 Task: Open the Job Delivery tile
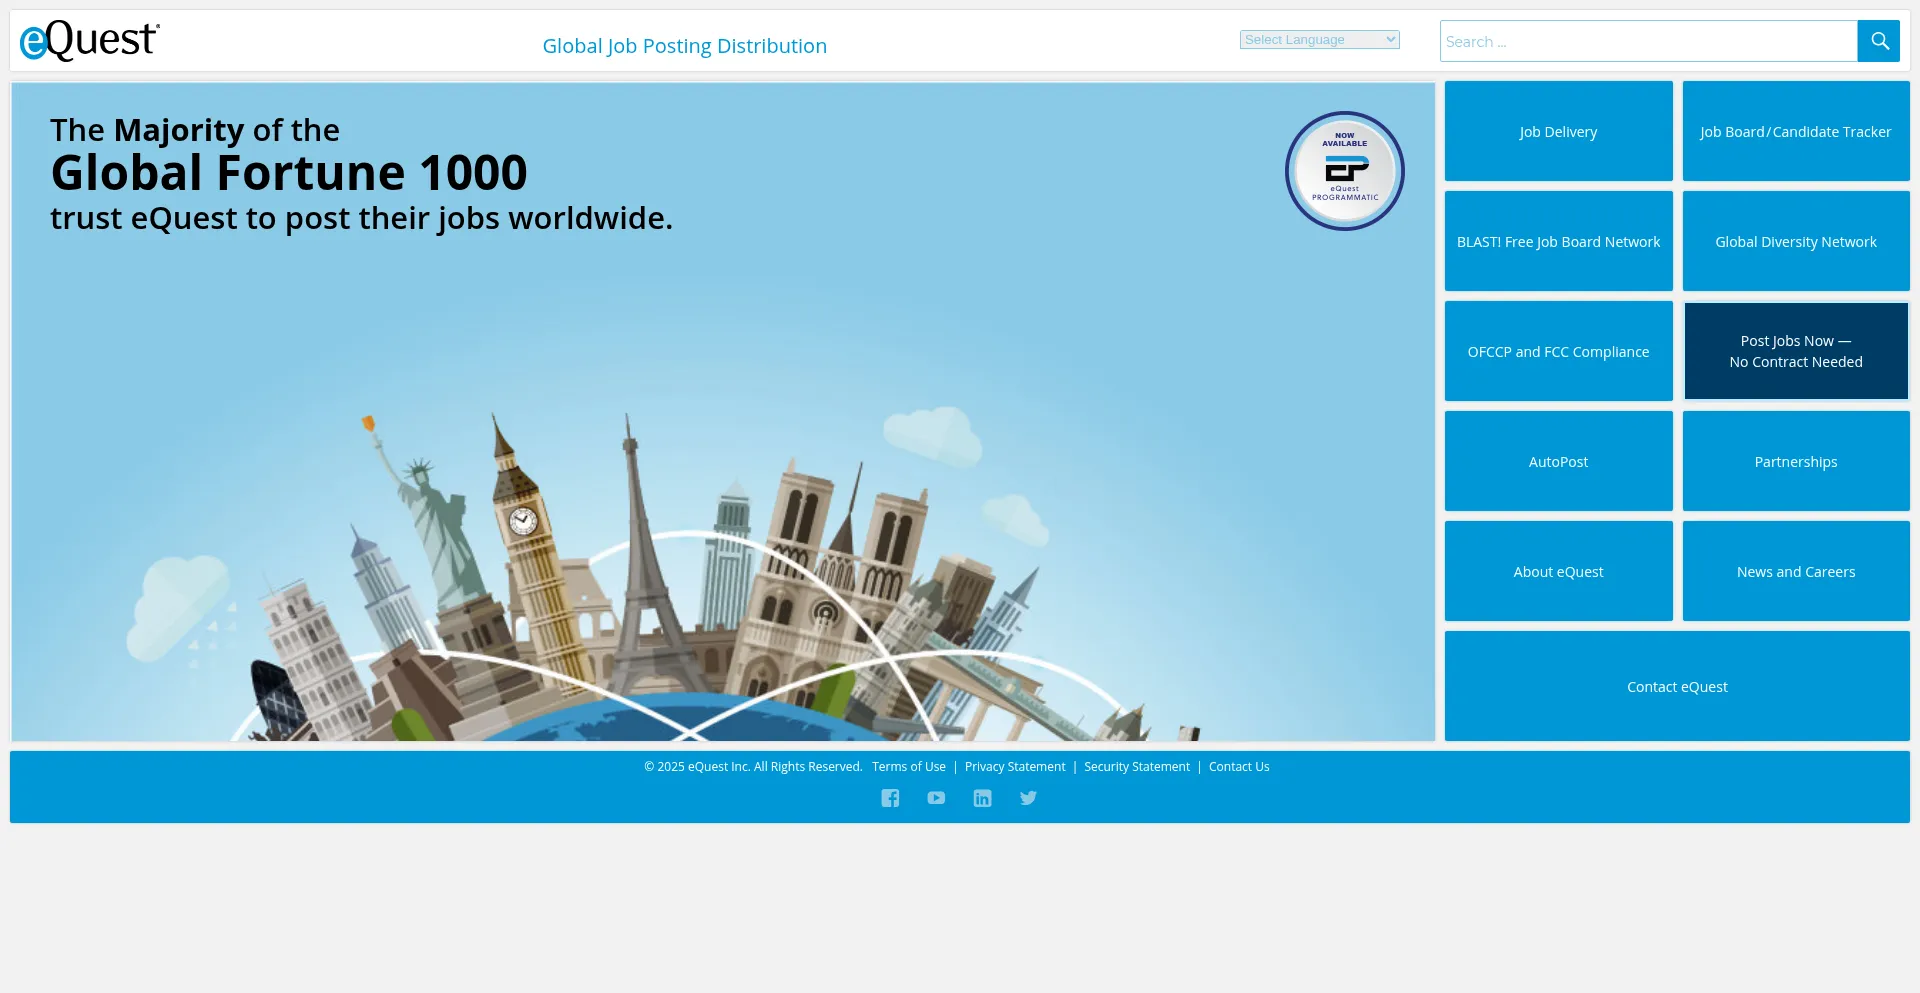[x=1558, y=131]
